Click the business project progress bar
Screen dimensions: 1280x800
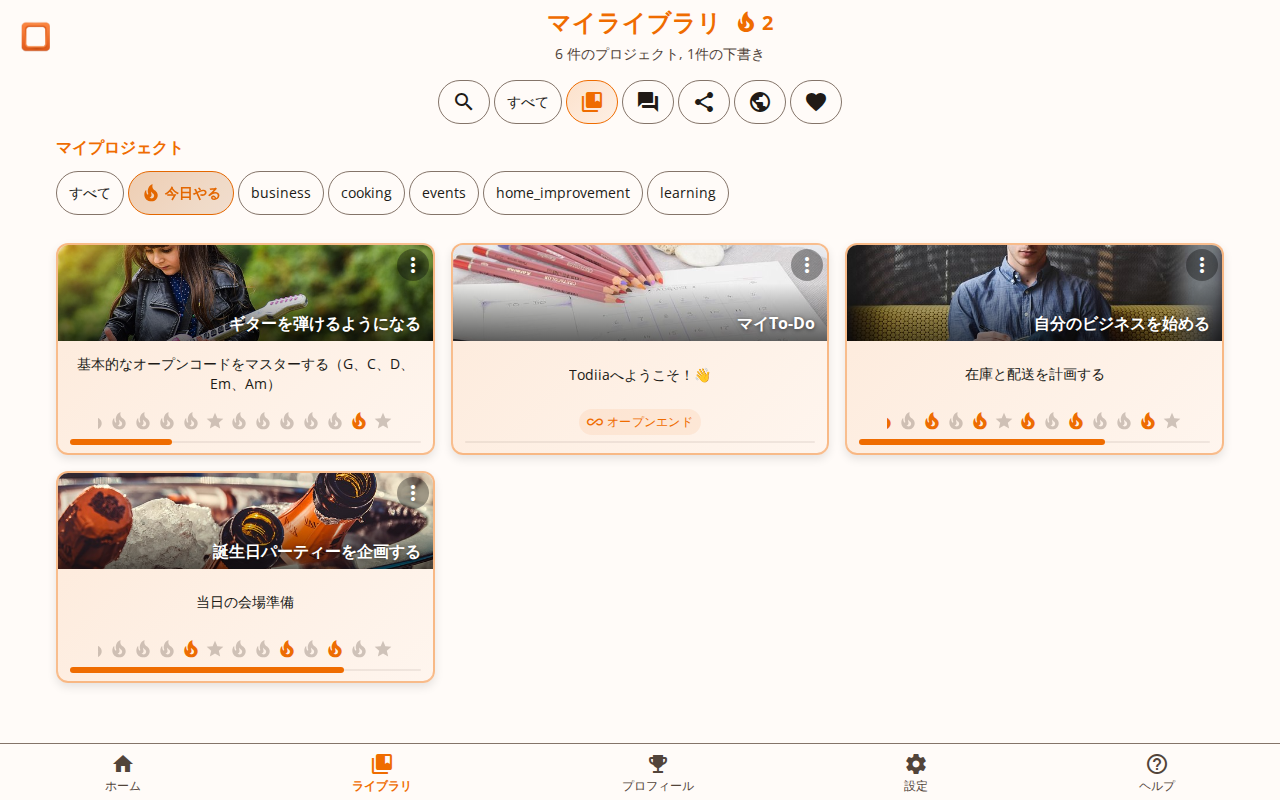coord(1035,442)
